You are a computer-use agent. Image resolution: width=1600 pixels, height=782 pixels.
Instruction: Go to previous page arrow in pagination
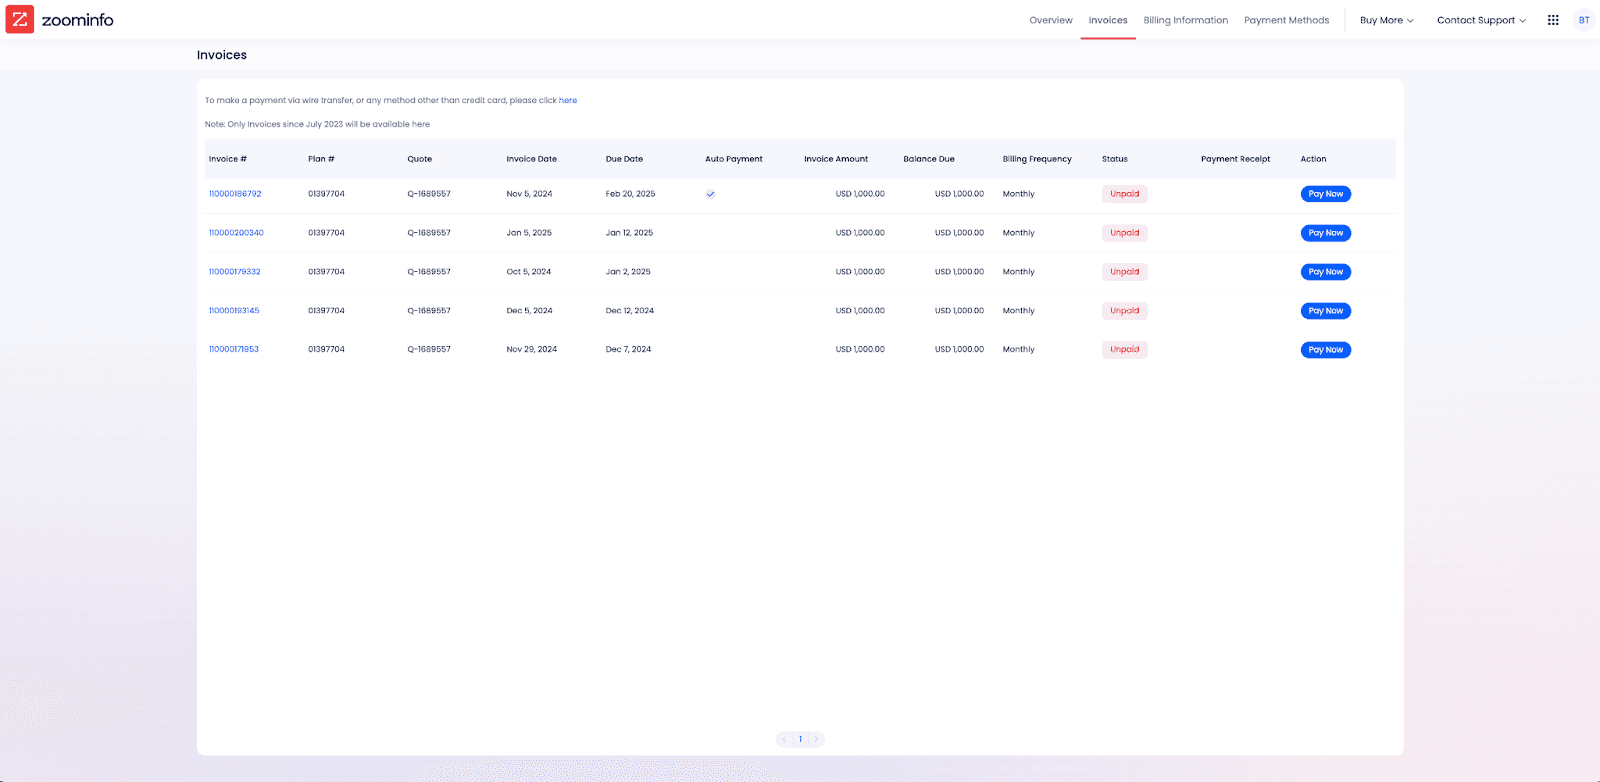tap(785, 739)
